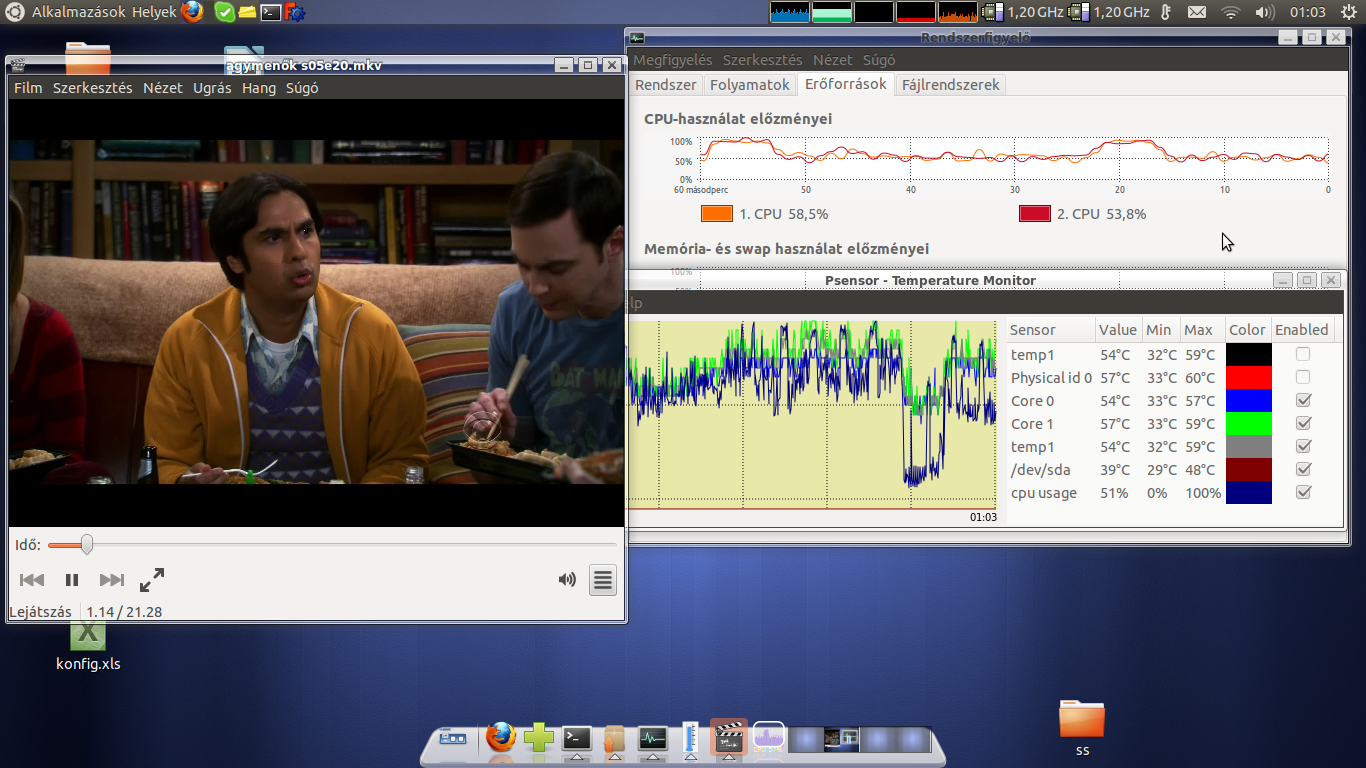Screen dimensions: 1366x768
Task: Open the system monitor icon in dock
Action: click(x=652, y=739)
